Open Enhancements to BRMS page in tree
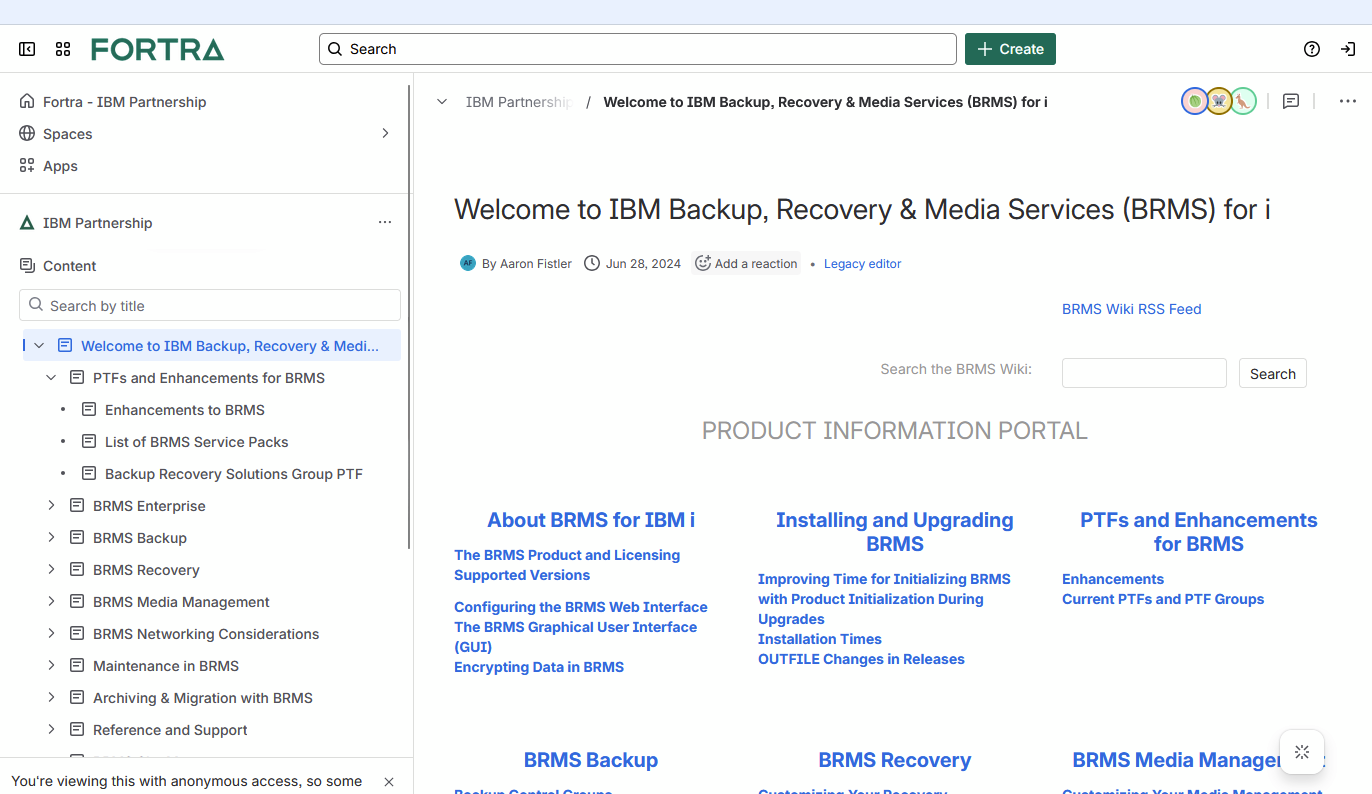 coord(185,410)
